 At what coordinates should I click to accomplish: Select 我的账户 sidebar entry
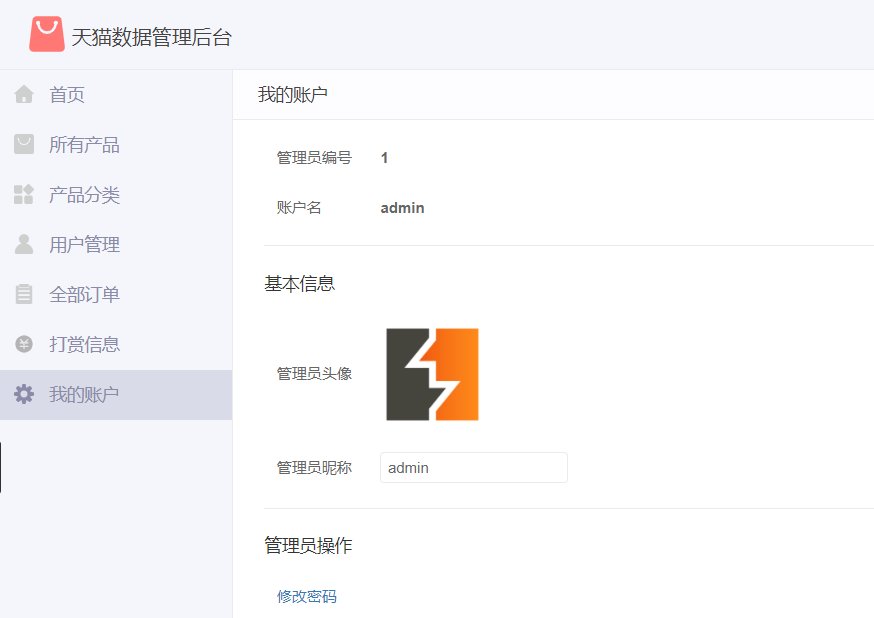click(x=116, y=395)
